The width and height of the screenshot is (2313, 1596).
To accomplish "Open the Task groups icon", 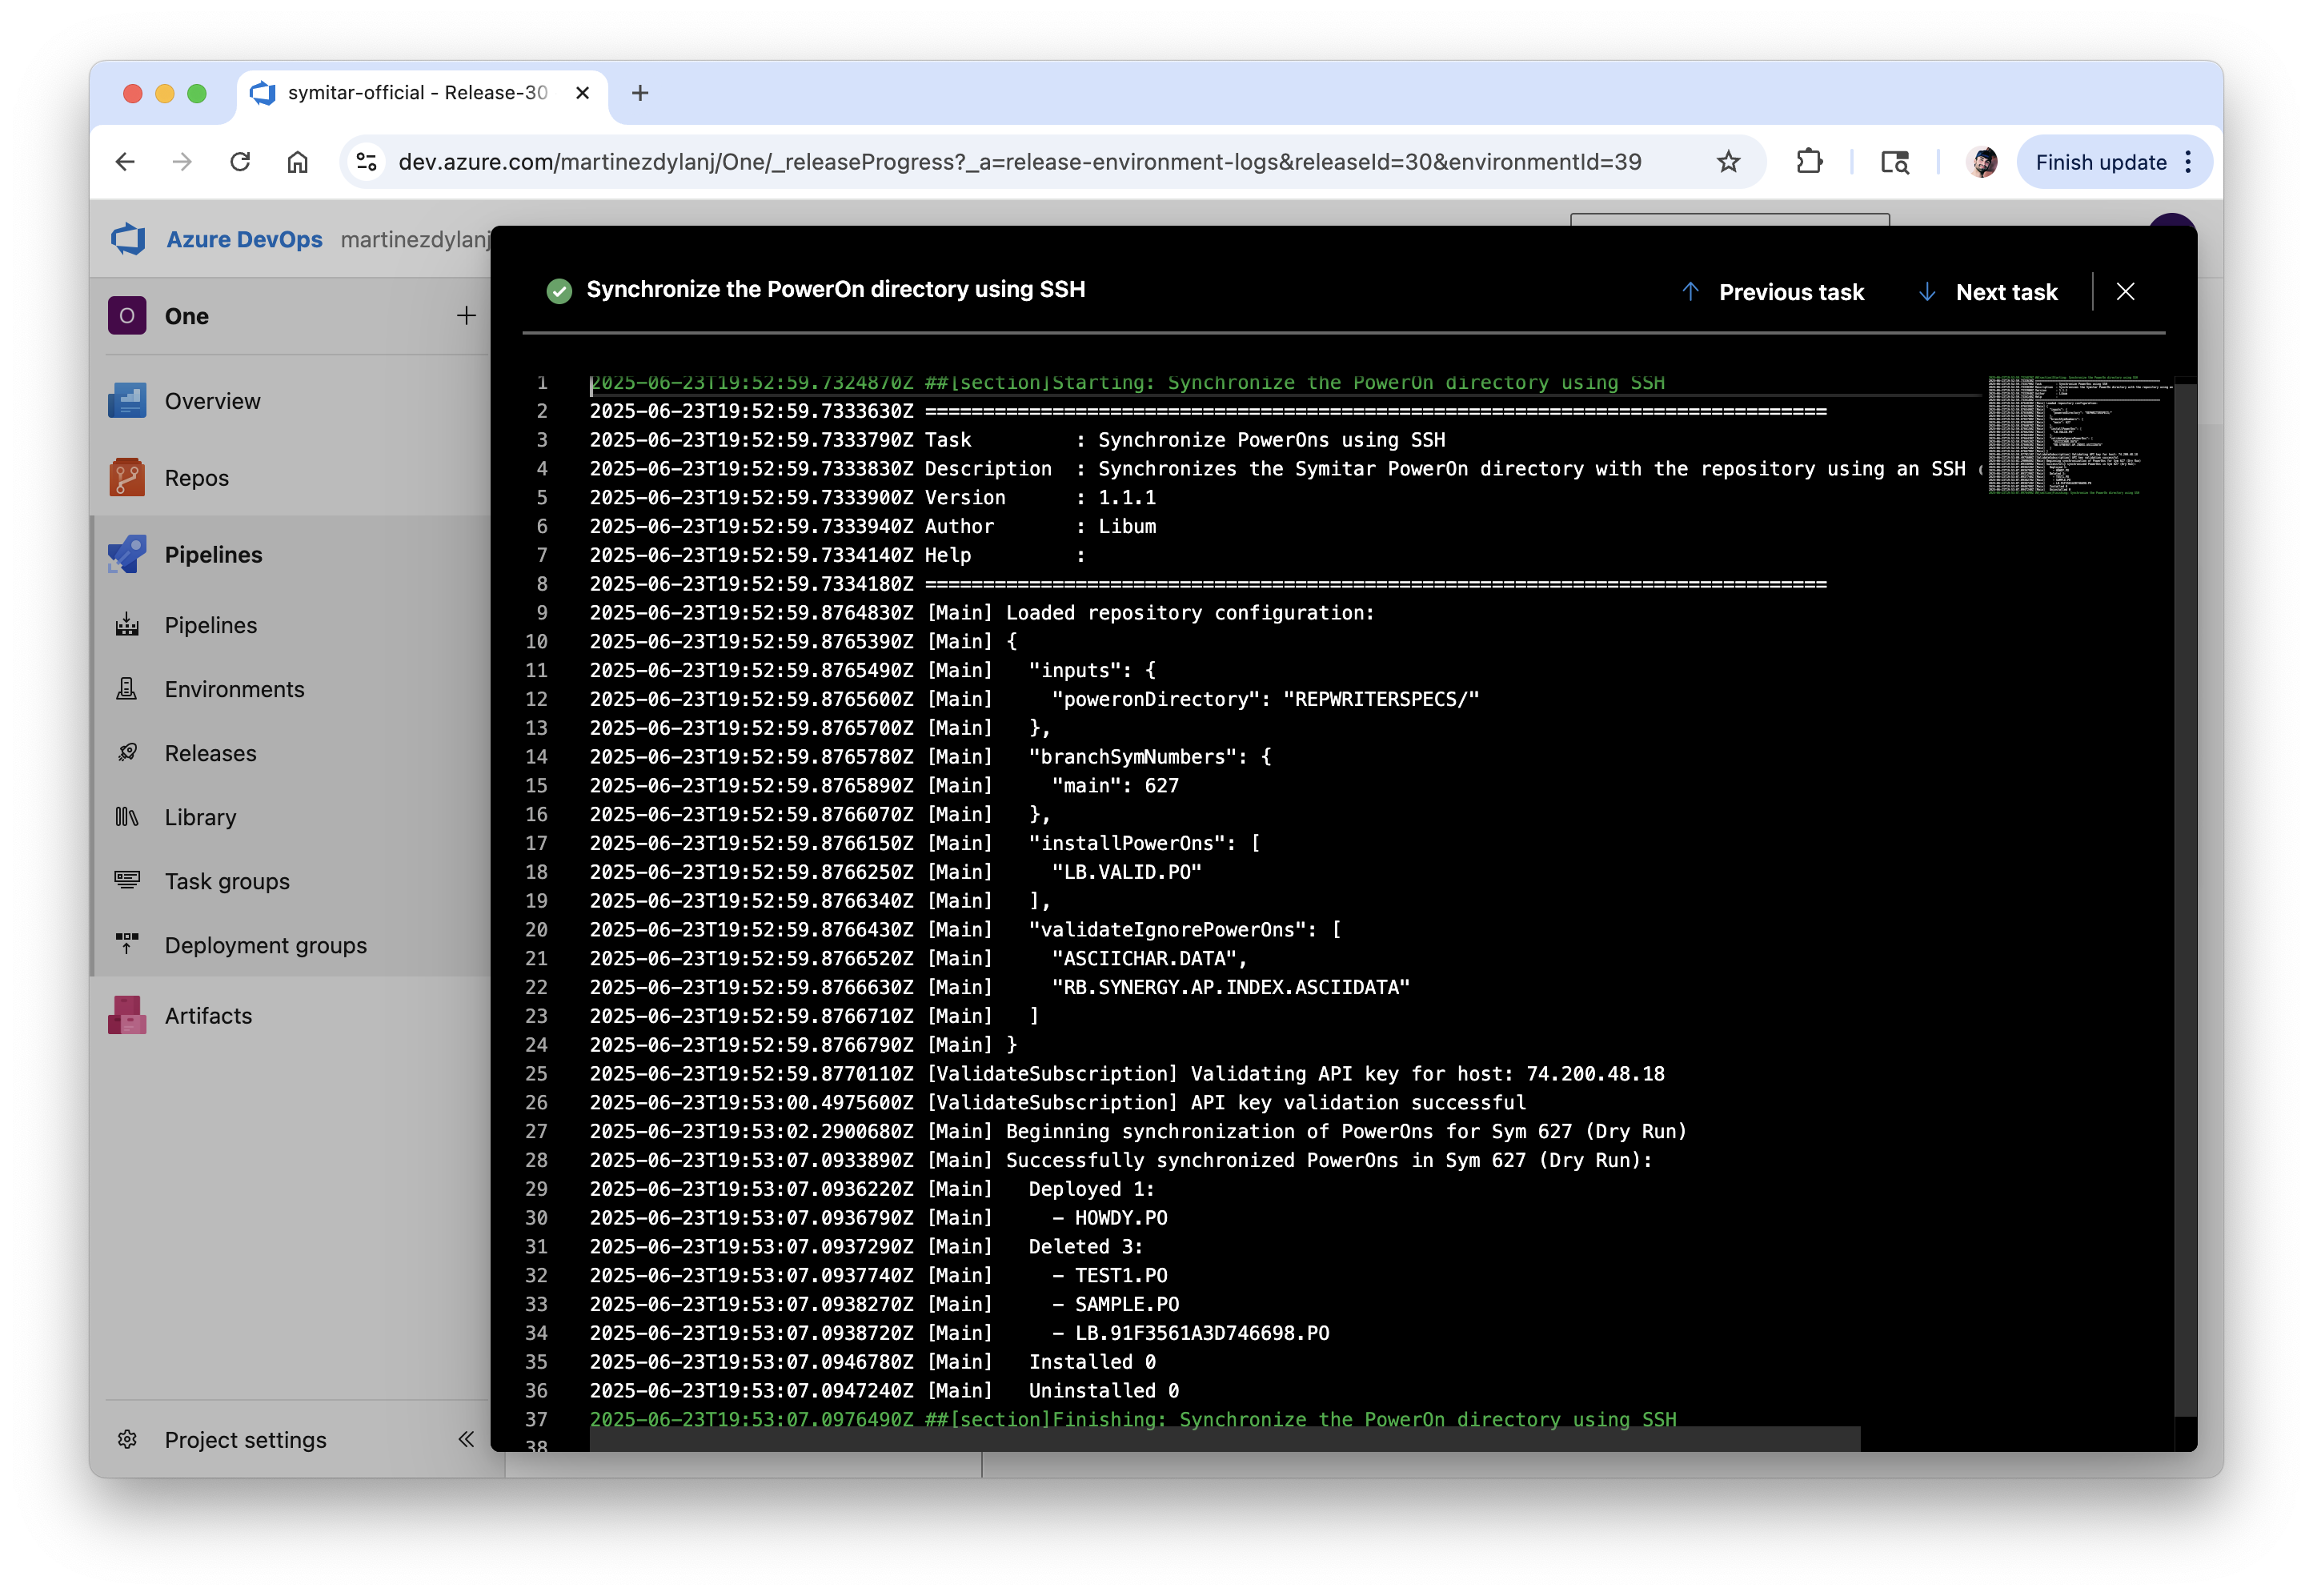I will pos(127,881).
